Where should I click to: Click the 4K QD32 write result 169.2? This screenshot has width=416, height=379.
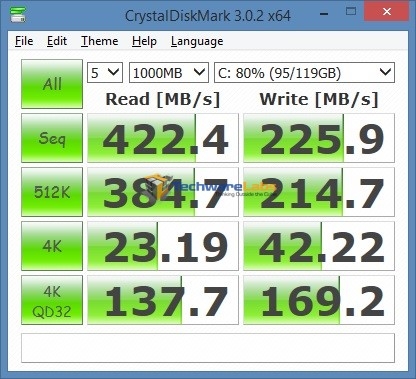pos(319,300)
